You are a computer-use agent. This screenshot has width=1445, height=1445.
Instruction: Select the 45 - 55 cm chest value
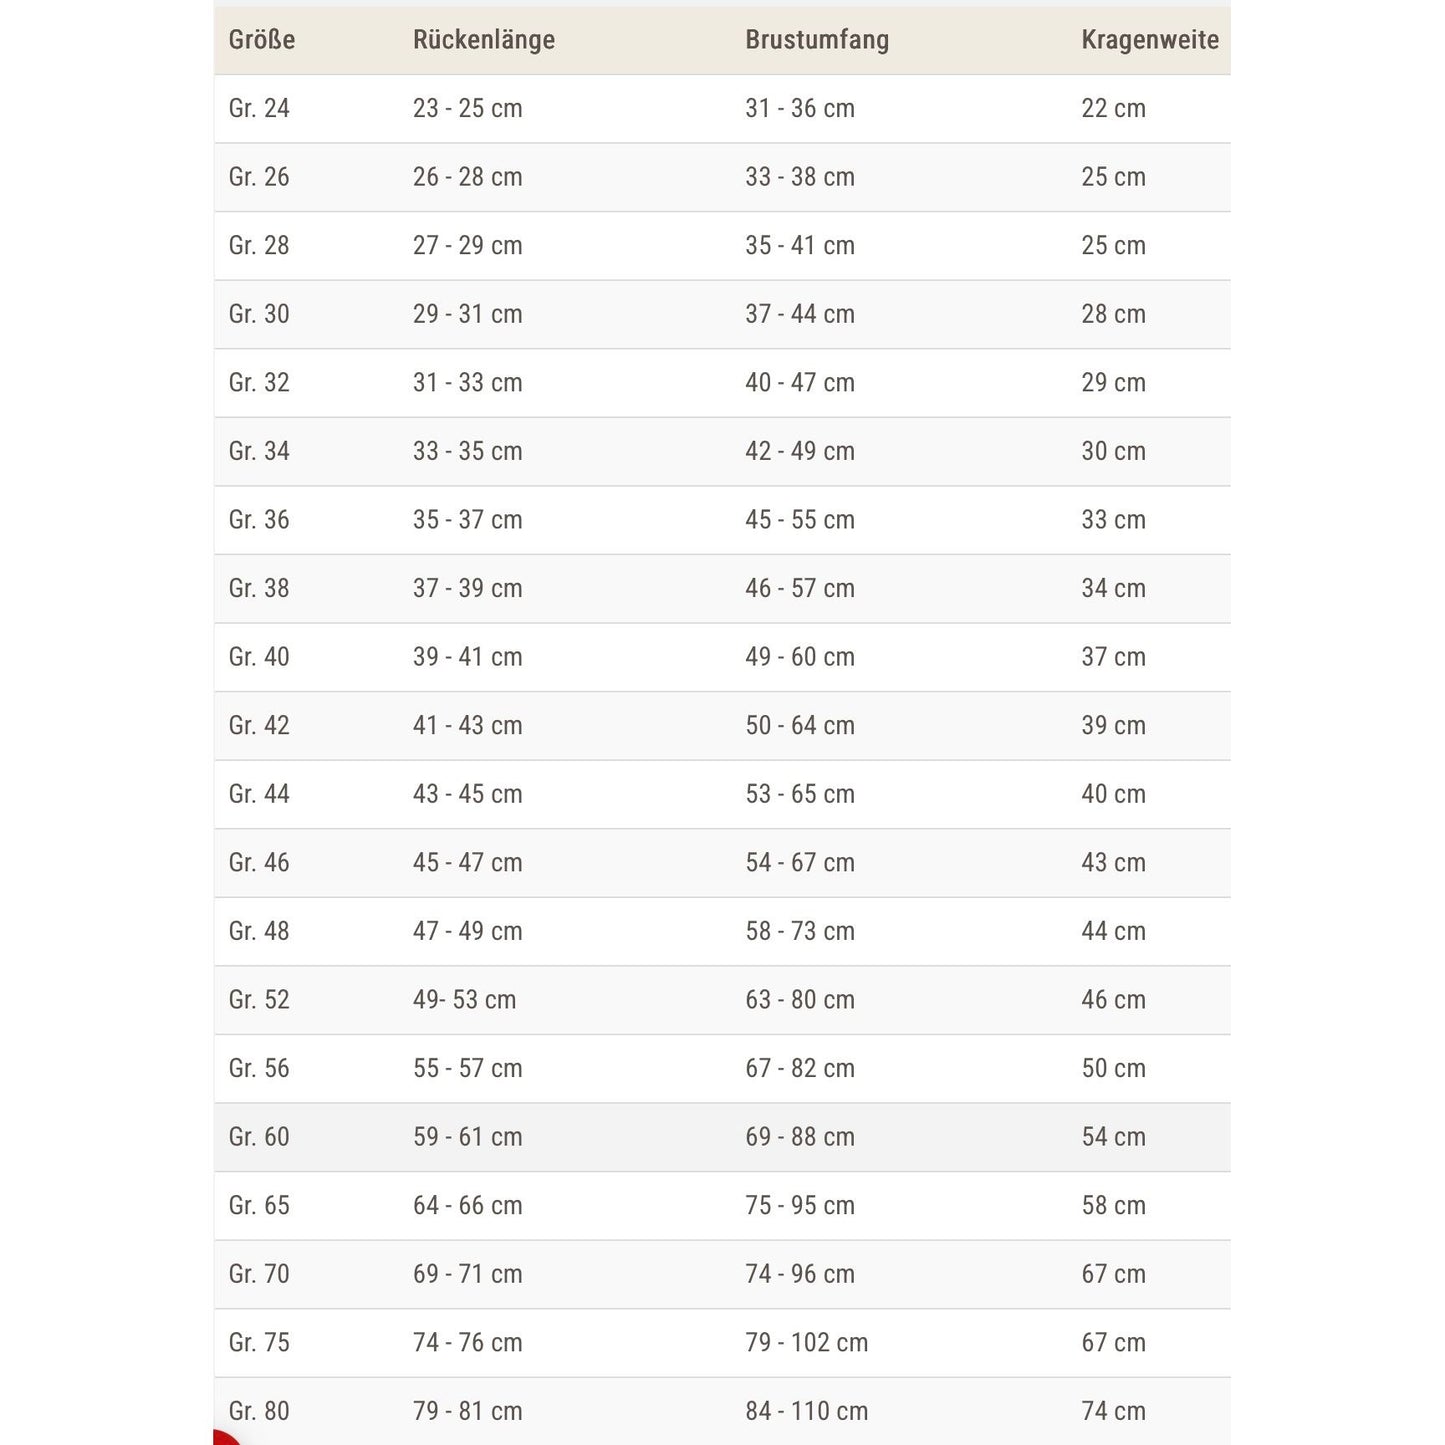[800, 520]
